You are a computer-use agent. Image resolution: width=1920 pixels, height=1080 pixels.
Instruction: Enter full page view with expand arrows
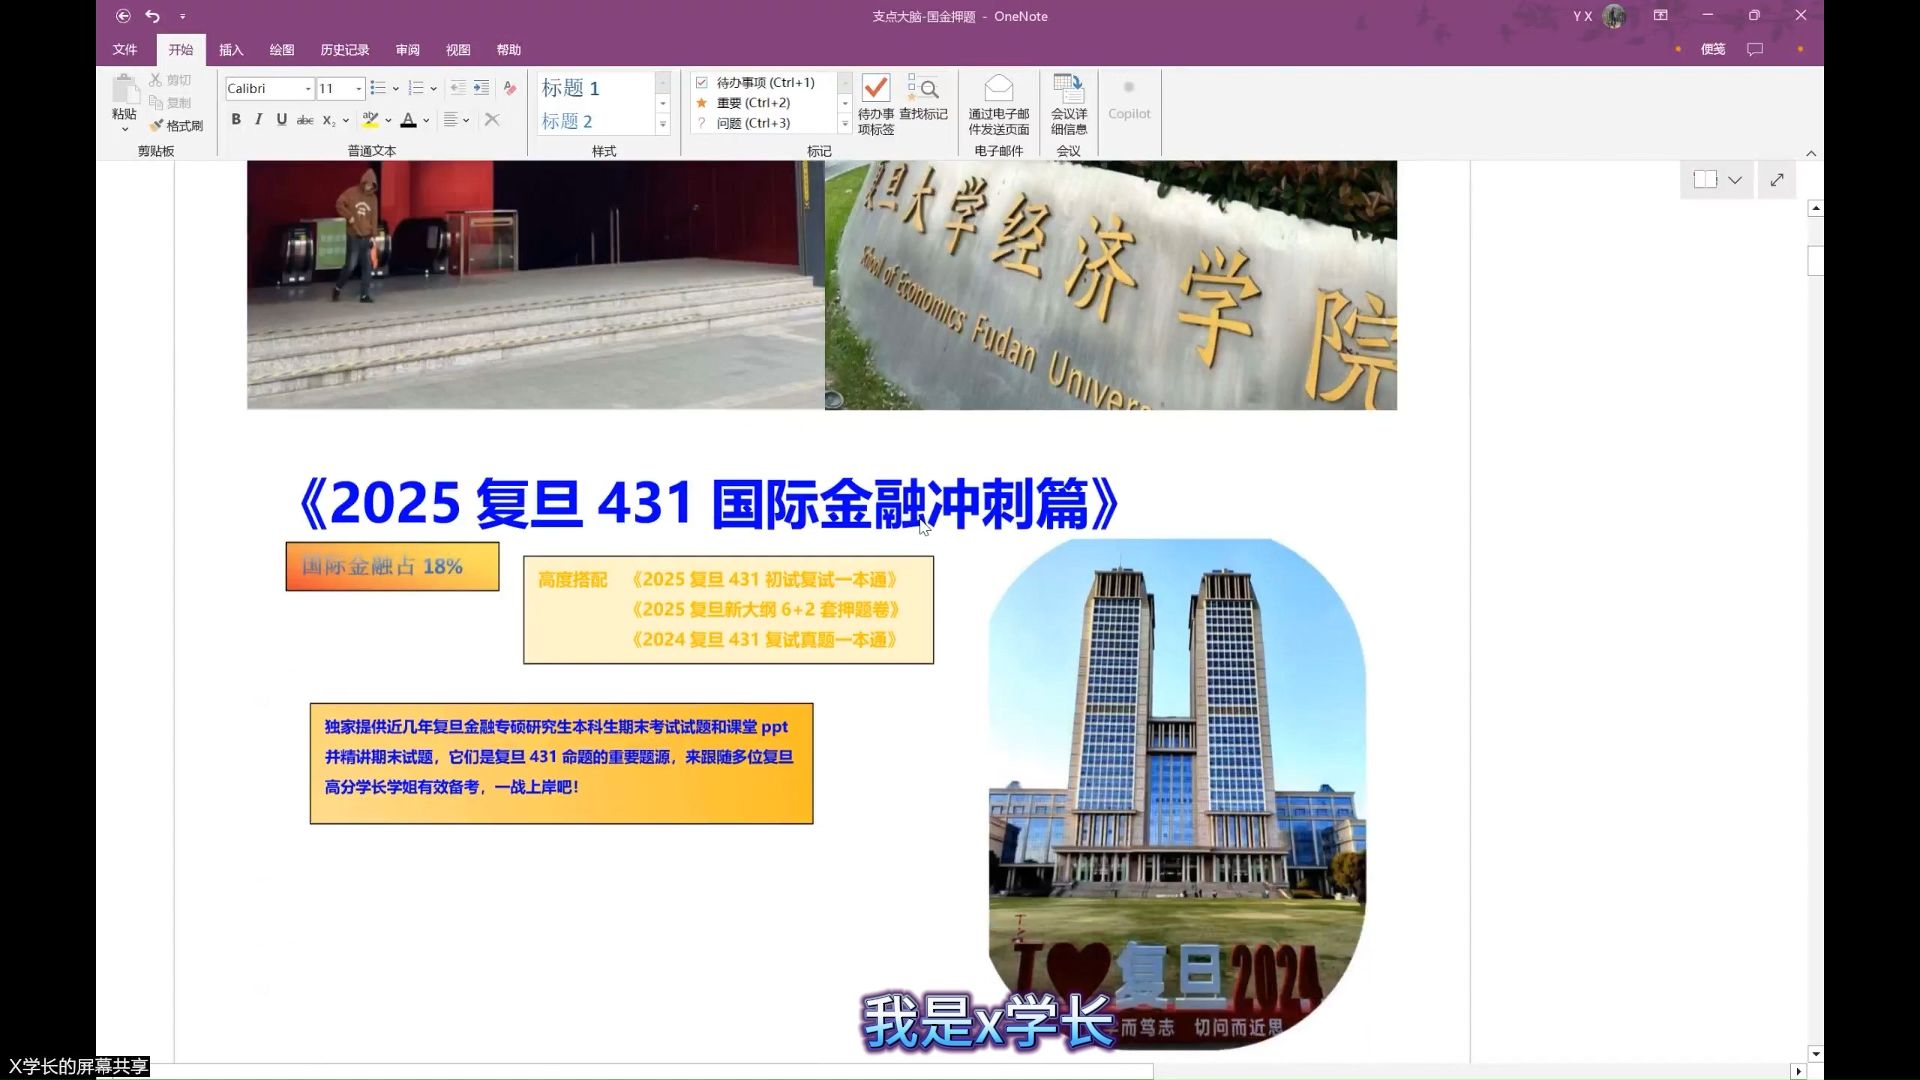coord(1777,180)
